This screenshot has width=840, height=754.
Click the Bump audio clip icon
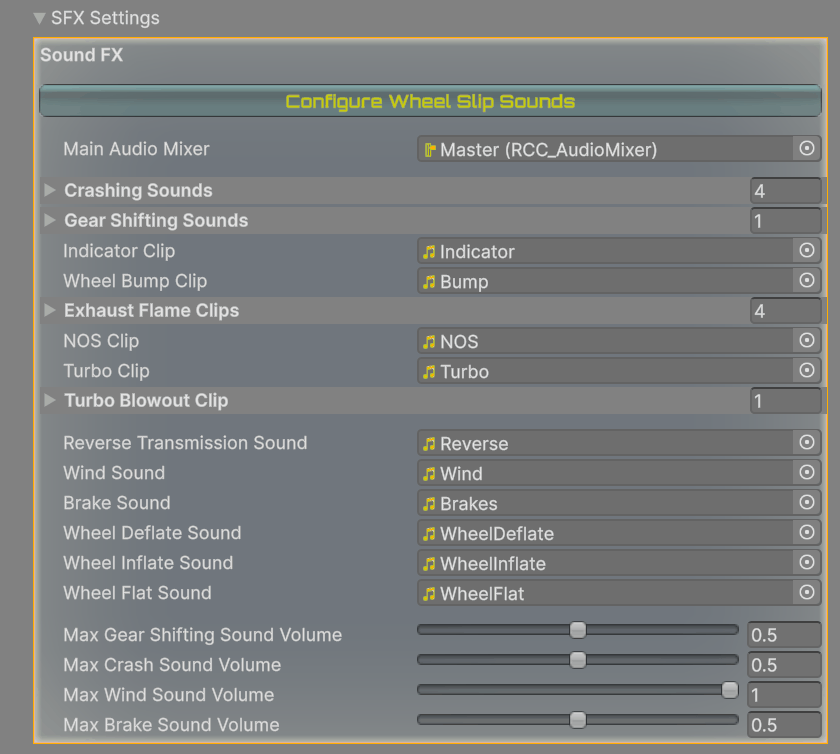429,282
